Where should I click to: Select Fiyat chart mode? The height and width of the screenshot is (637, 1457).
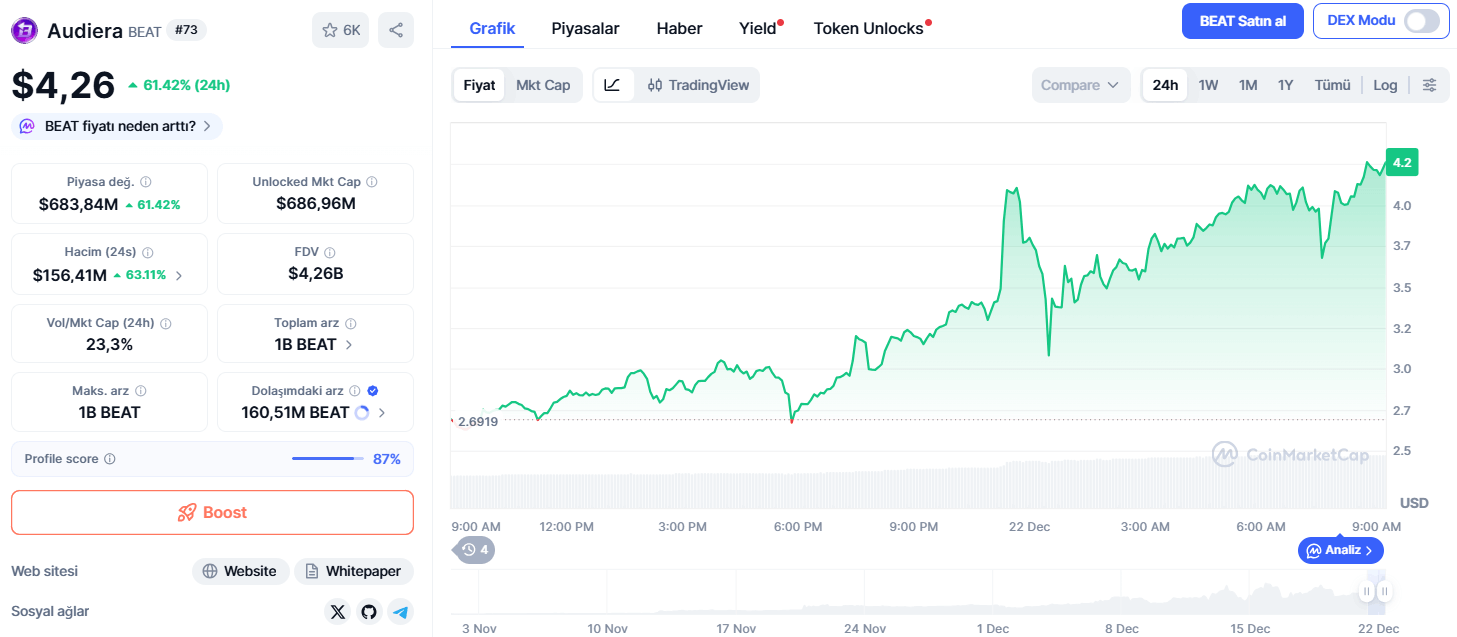[x=479, y=85]
